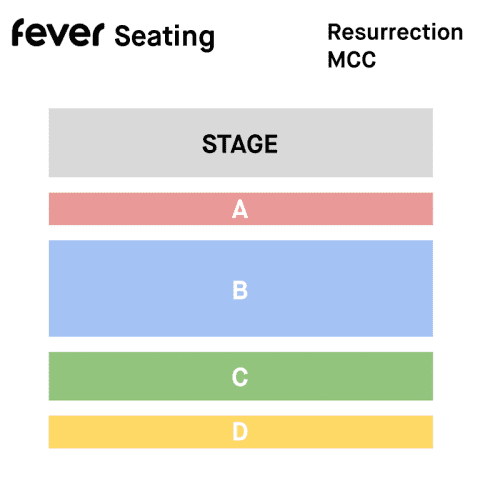Viewport: 480px width, 480px height.
Task: Click the Seating heading text
Action: 164,36
